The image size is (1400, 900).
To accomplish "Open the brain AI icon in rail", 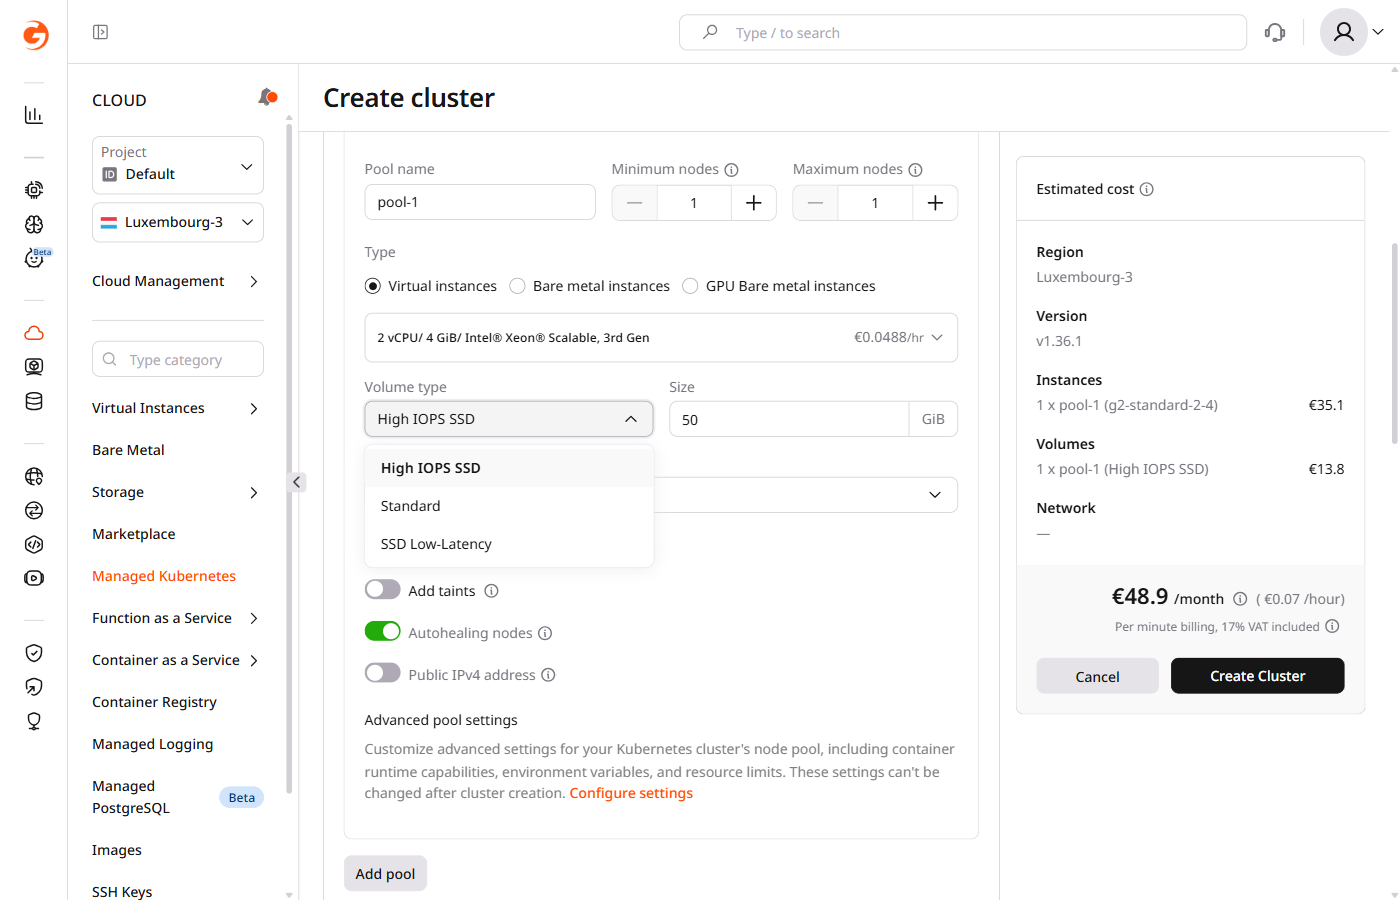I will pos(34,224).
